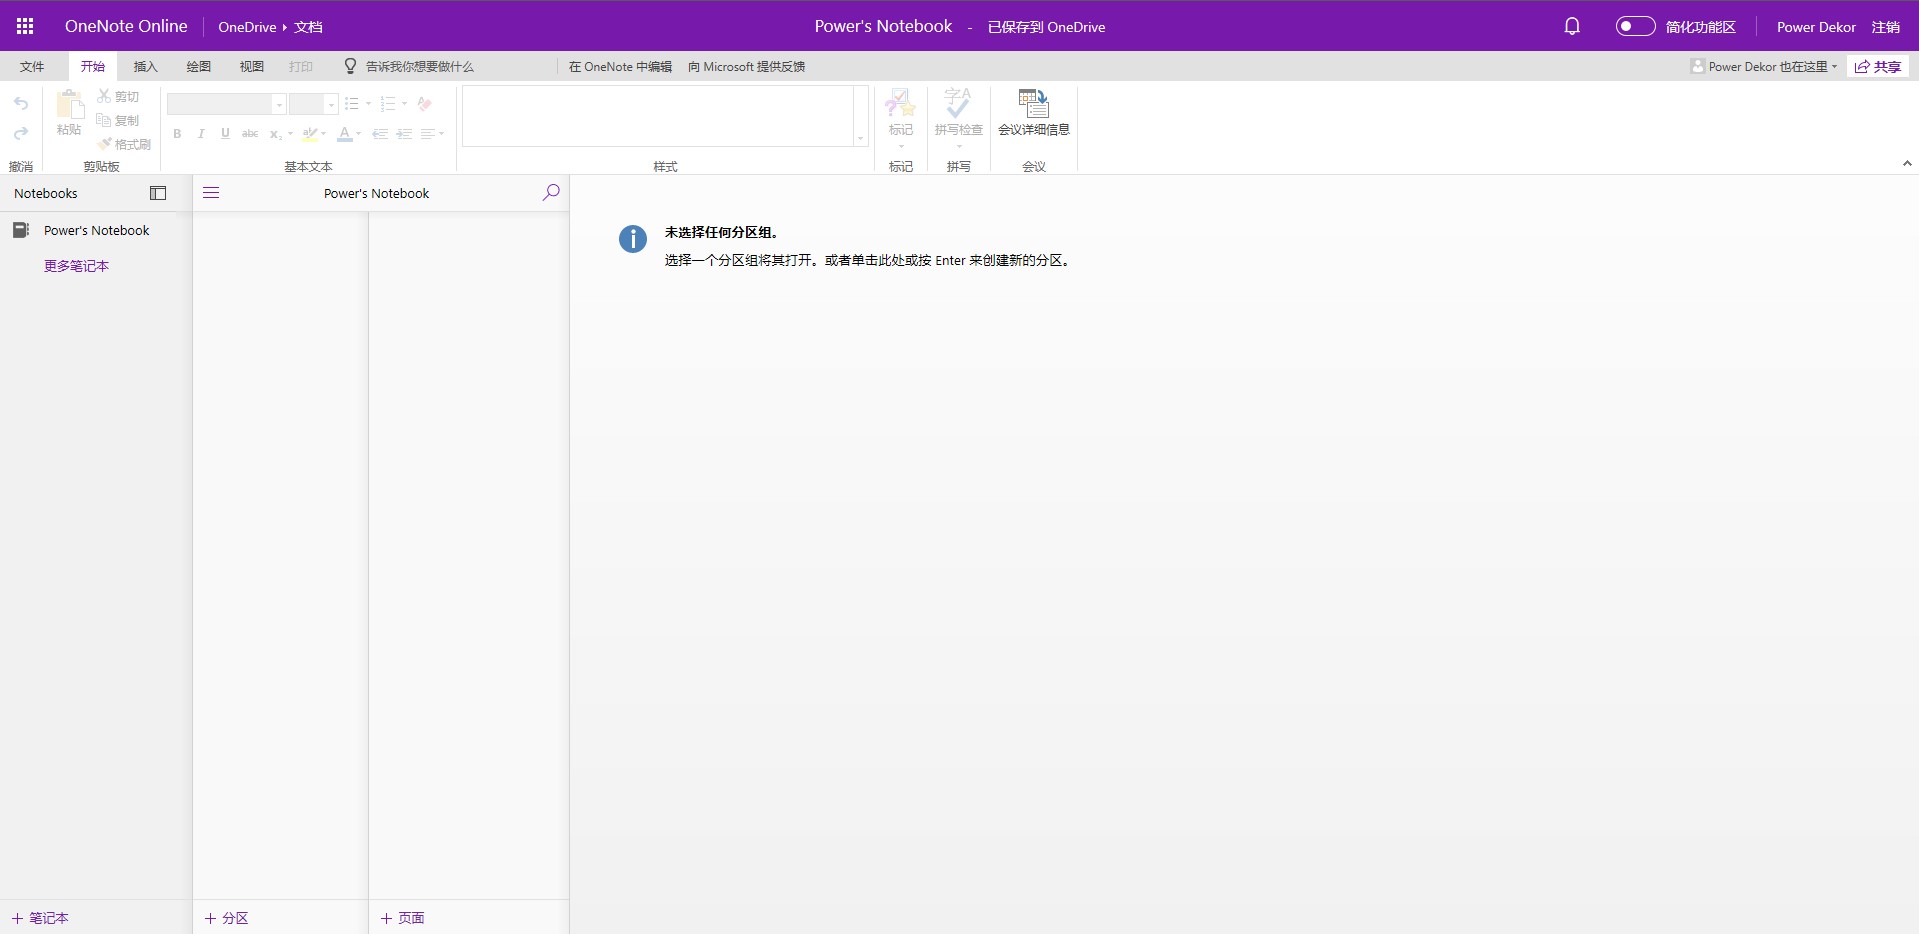Screen dimensions: 1919x934
Task: Toggle navigation hamburger icon
Action: pos(211,193)
